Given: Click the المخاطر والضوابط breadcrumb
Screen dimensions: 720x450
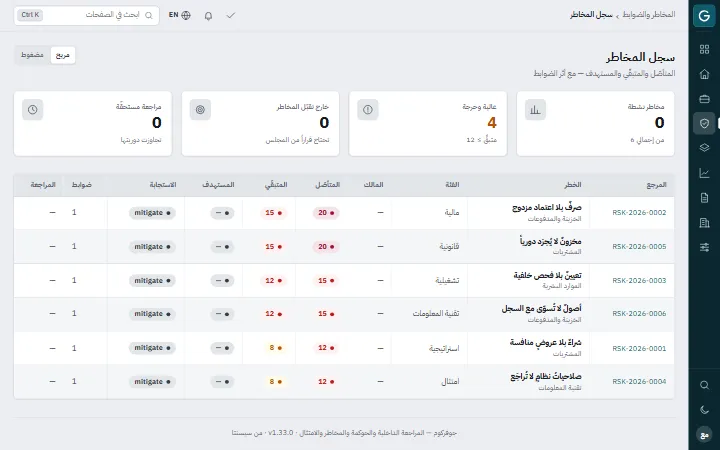Looking at the screenshot, I should (648, 15).
